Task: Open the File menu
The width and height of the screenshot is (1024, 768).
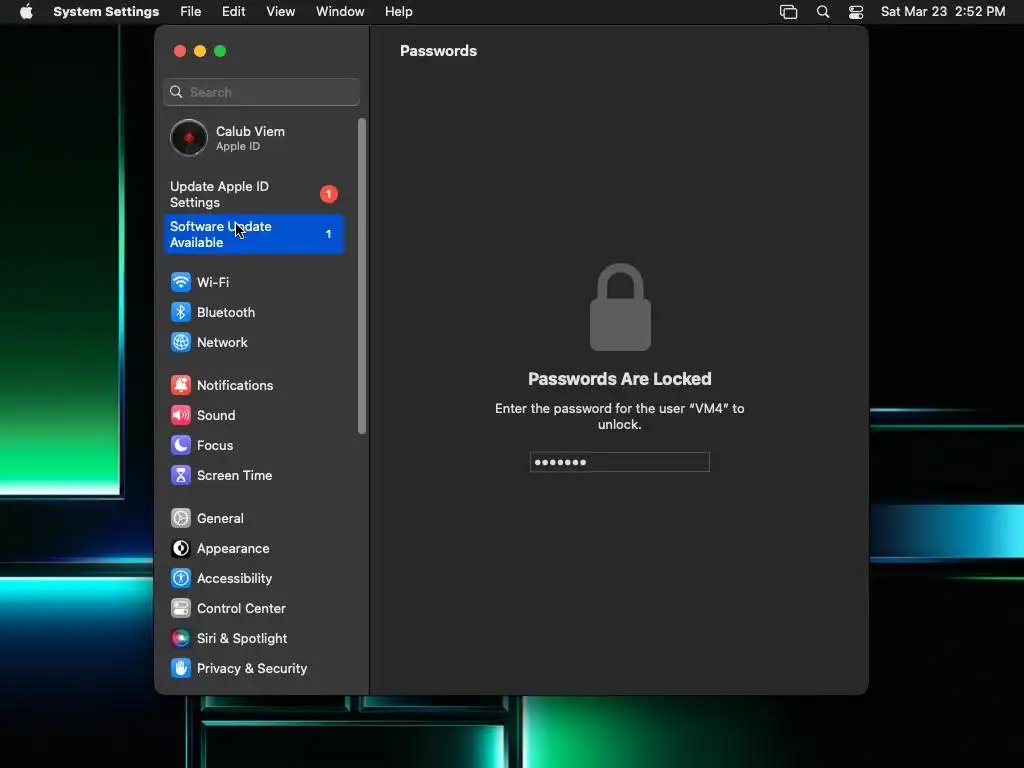Action: click(191, 12)
